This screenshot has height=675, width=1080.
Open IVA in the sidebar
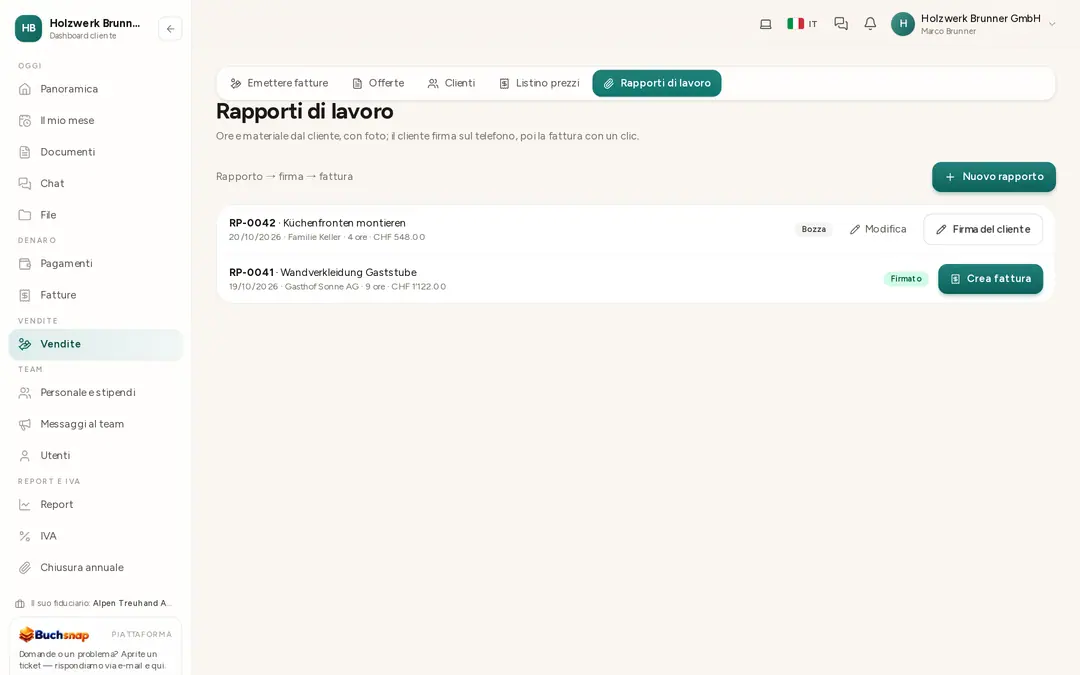[96, 536]
